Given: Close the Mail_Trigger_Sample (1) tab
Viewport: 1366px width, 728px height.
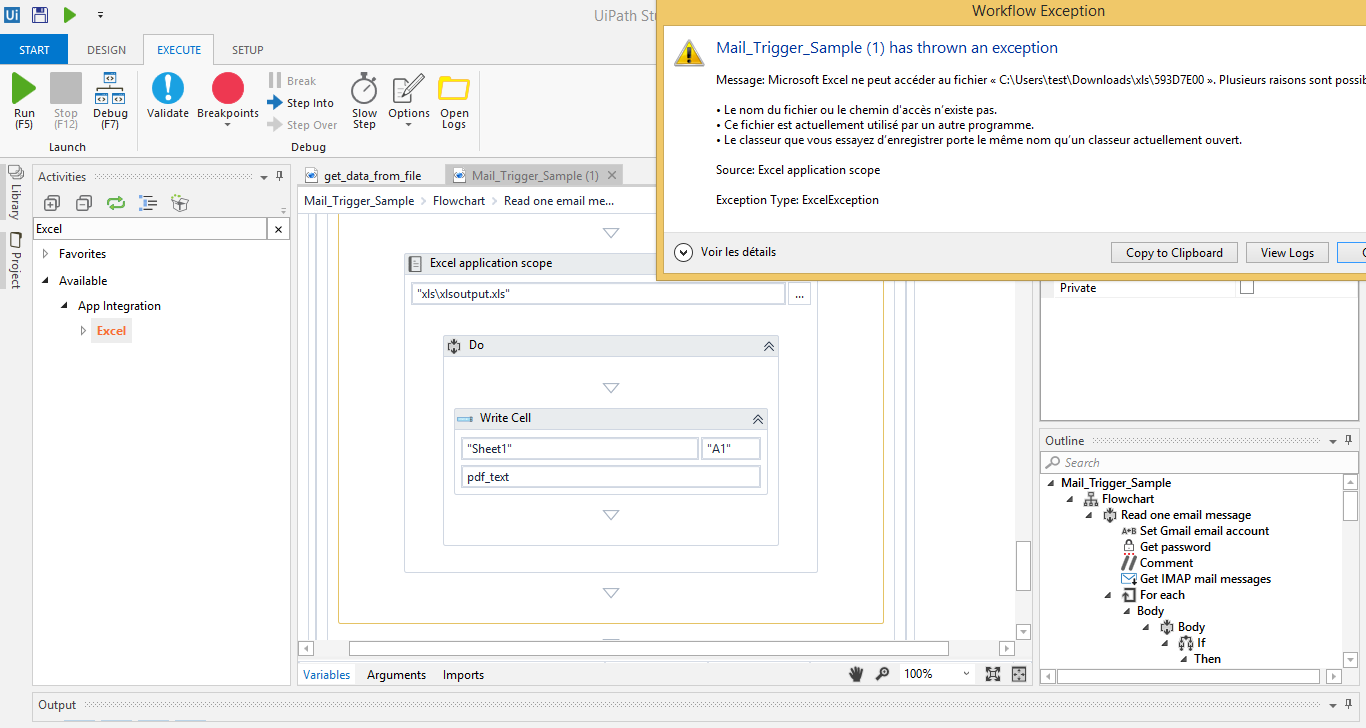Looking at the screenshot, I should (x=612, y=175).
